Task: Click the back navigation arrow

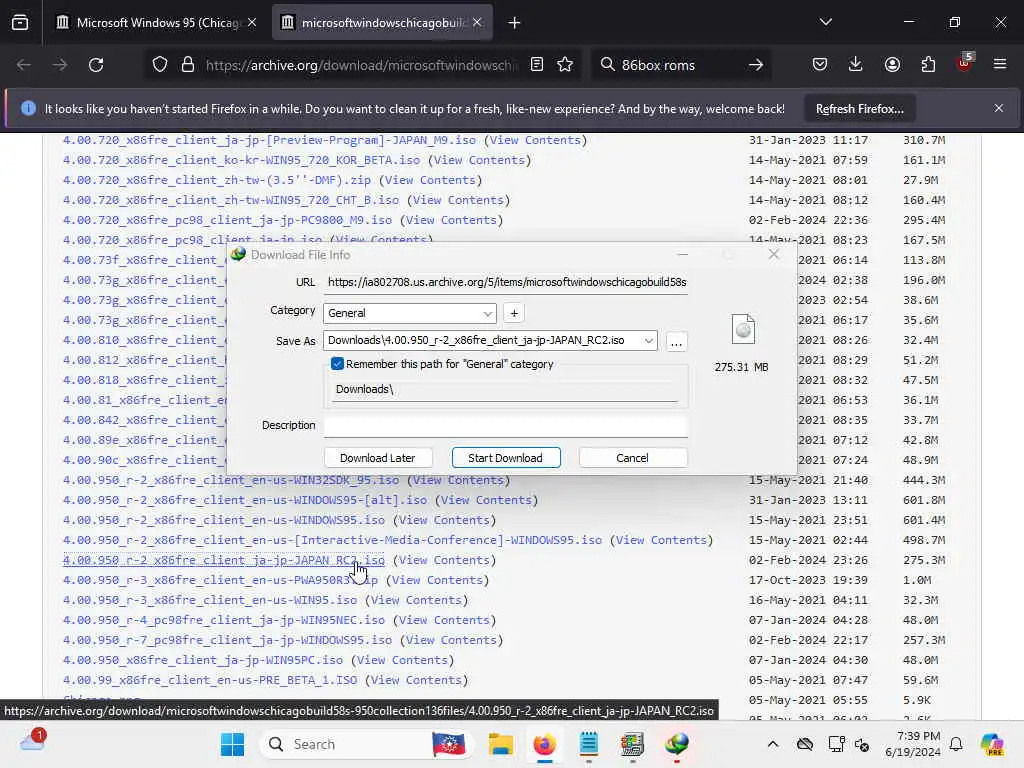Action: (x=24, y=65)
